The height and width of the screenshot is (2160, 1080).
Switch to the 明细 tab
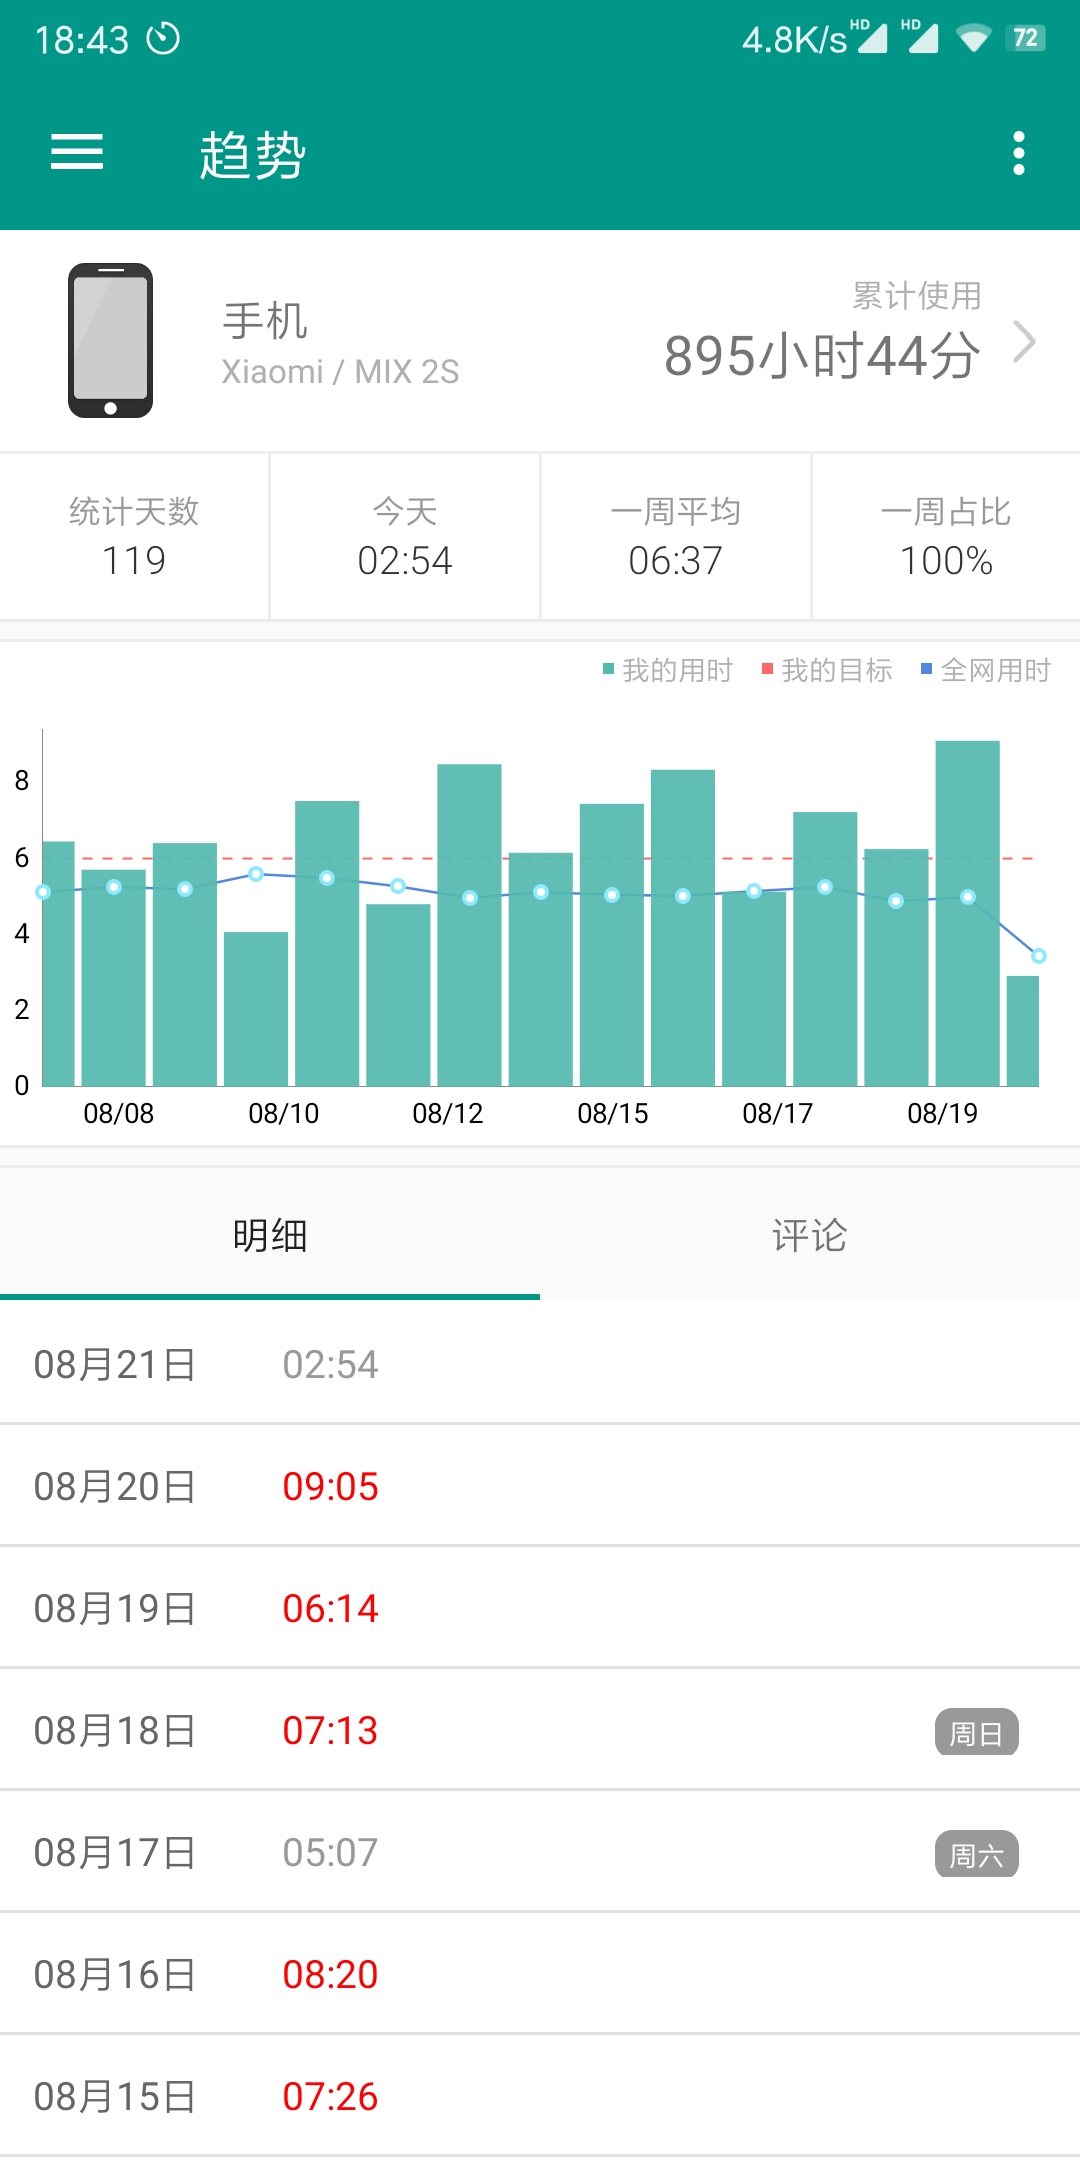point(270,1236)
